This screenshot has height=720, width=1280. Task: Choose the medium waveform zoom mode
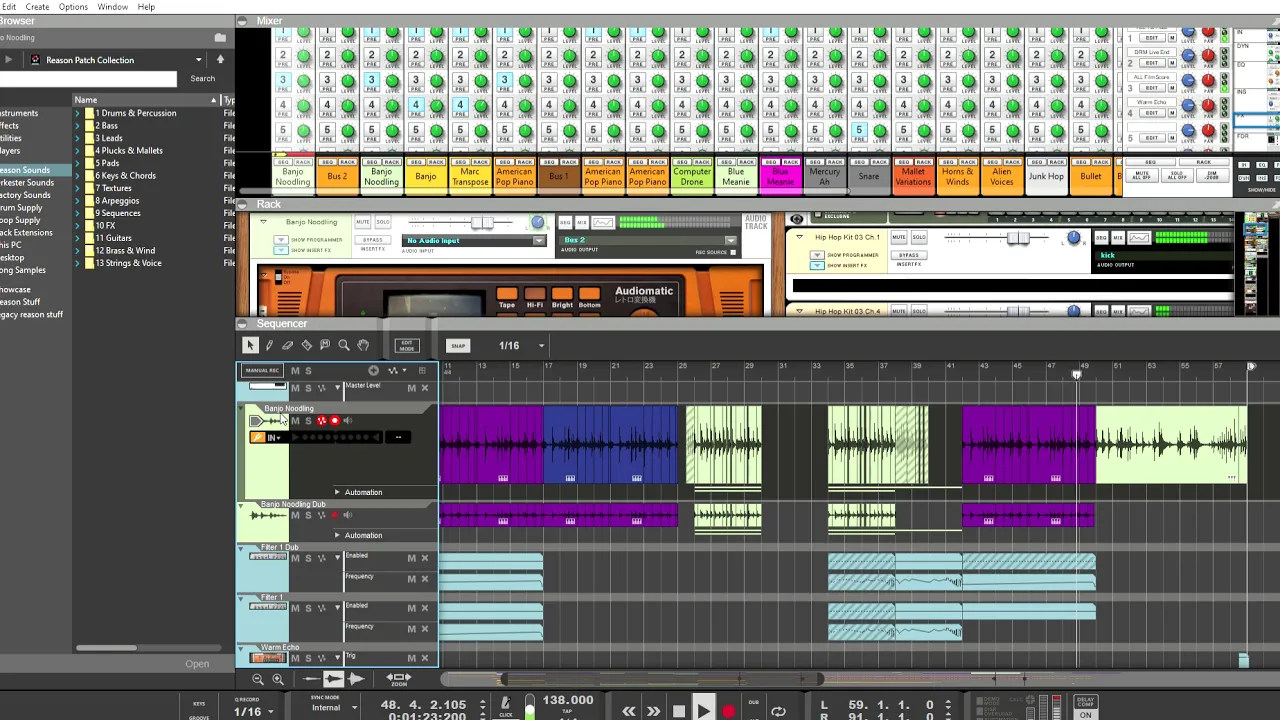coord(333,679)
